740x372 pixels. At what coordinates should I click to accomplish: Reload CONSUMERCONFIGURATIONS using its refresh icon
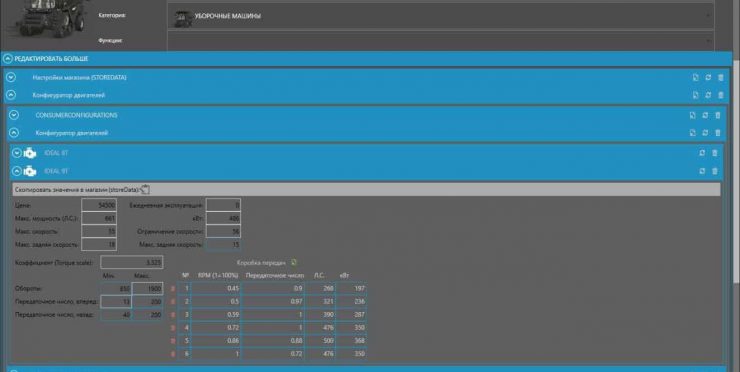(705, 115)
